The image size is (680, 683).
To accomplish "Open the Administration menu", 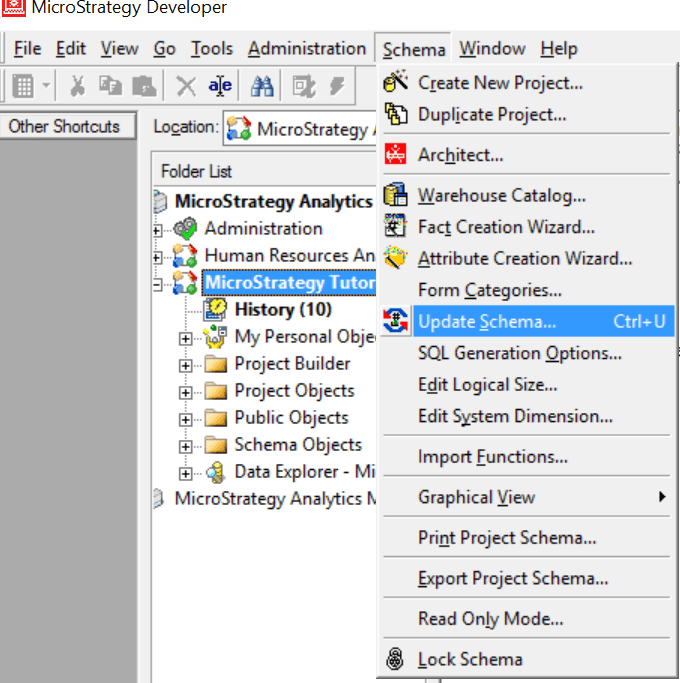I will click(x=307, y=49).
